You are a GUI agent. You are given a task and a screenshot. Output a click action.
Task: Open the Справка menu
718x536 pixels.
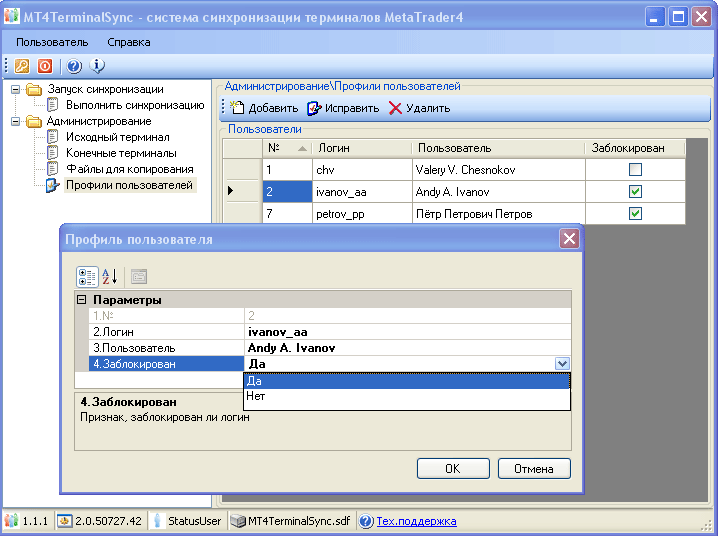[129, 42]
